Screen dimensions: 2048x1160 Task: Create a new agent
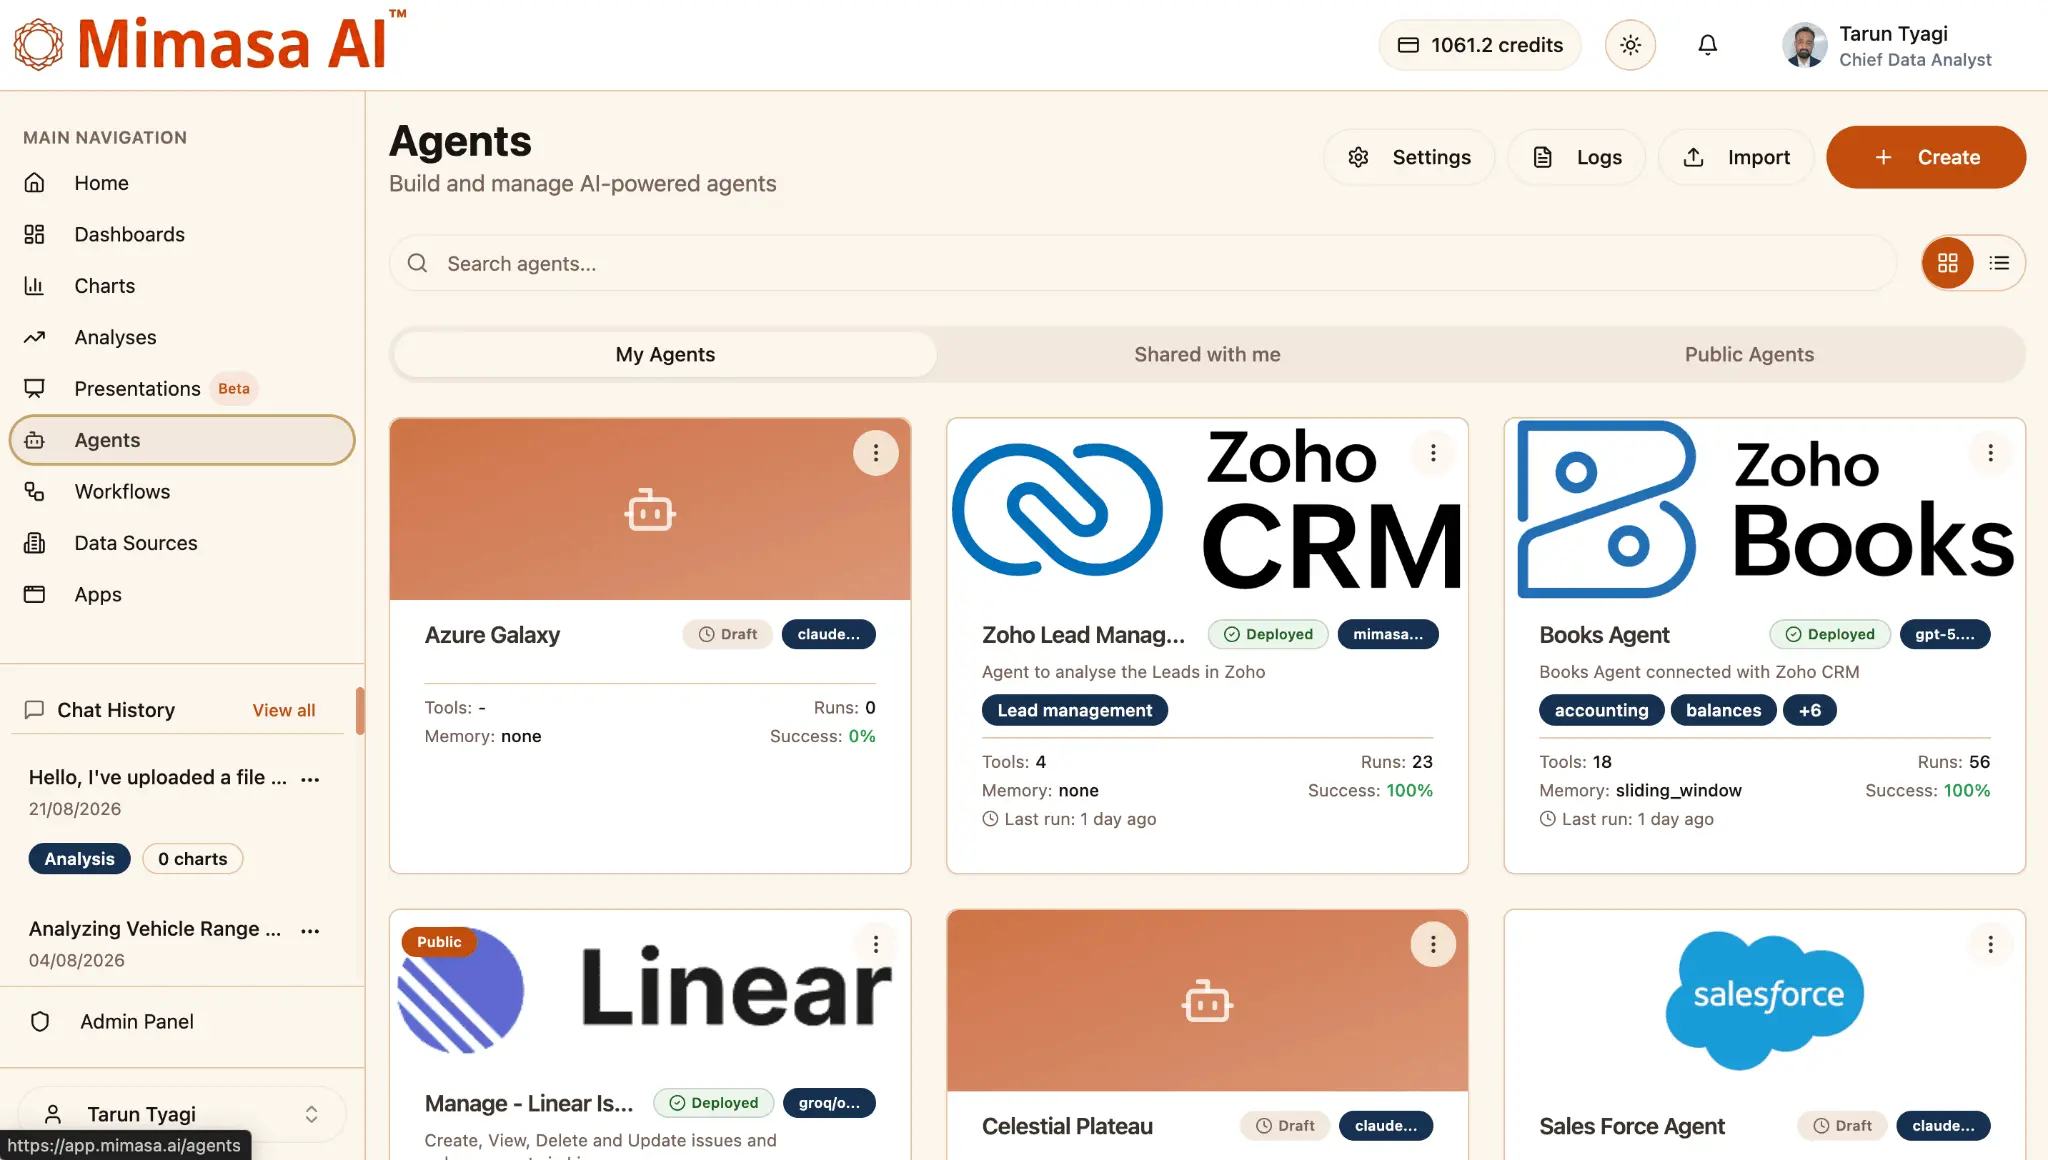(1926, 157)
